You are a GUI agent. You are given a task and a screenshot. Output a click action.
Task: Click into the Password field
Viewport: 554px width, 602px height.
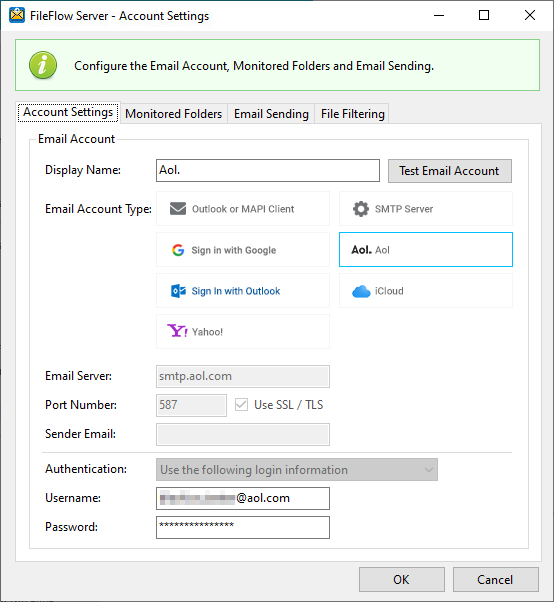(x=243, y=528)
